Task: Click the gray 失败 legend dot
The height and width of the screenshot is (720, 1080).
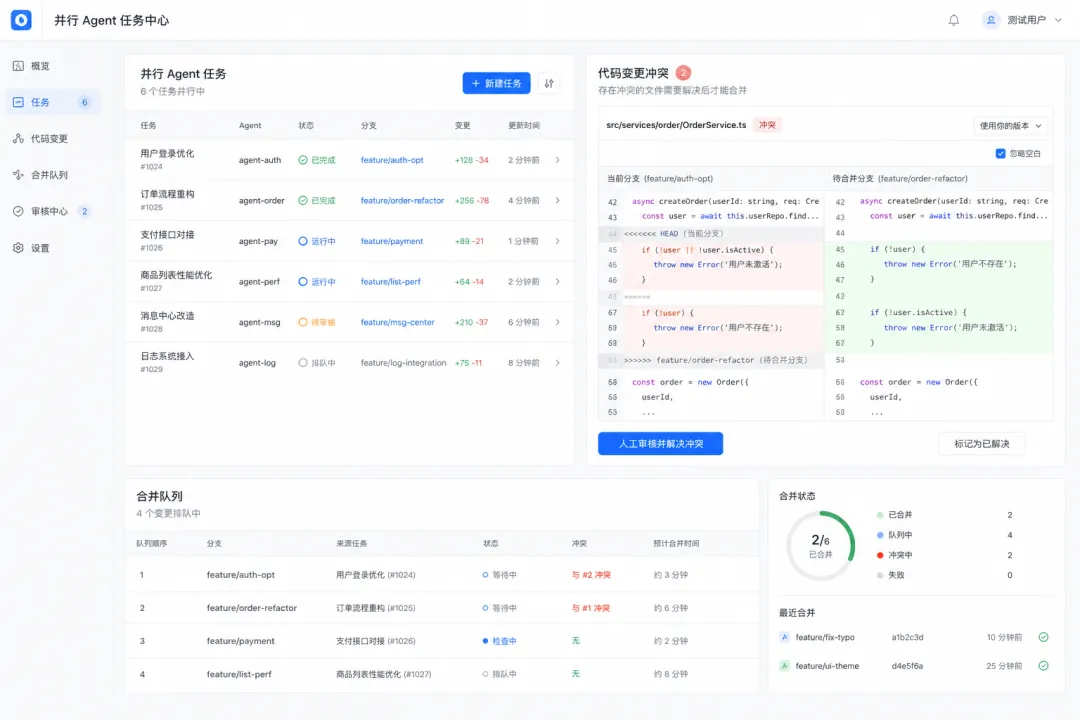Action: click(880, 575)
